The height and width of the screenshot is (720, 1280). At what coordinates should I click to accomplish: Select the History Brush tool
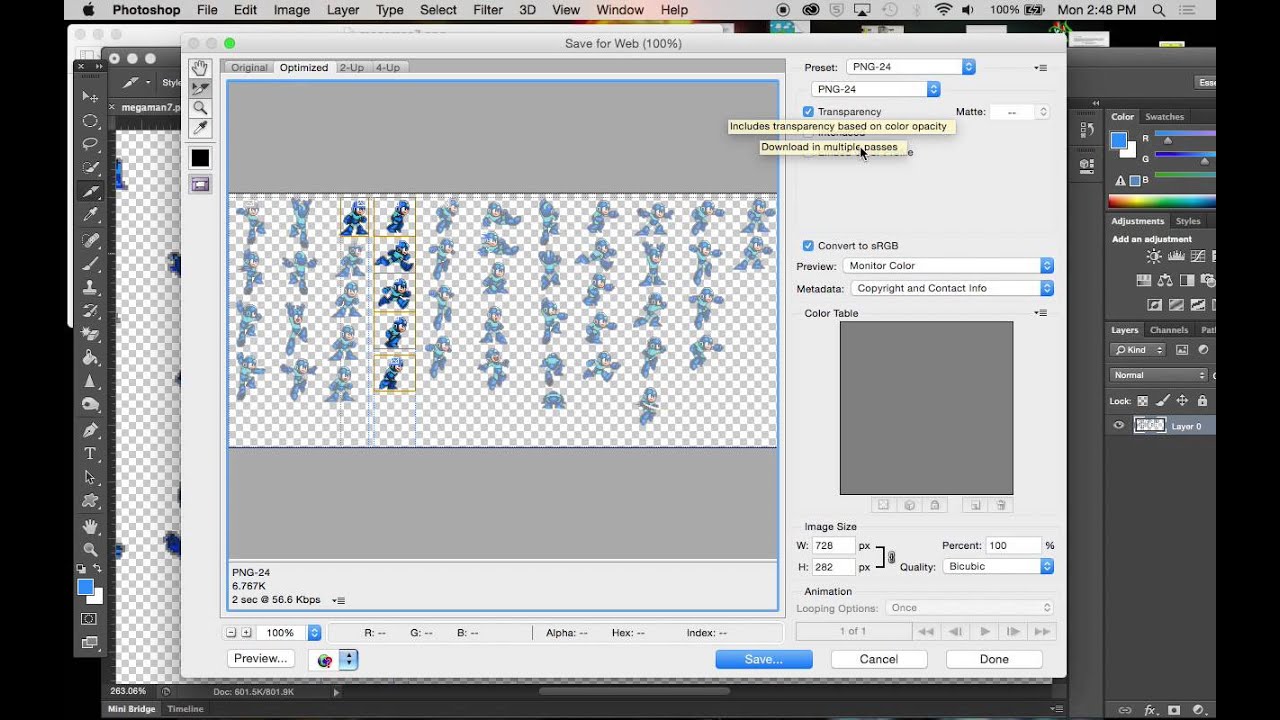[x=91, y=311]
